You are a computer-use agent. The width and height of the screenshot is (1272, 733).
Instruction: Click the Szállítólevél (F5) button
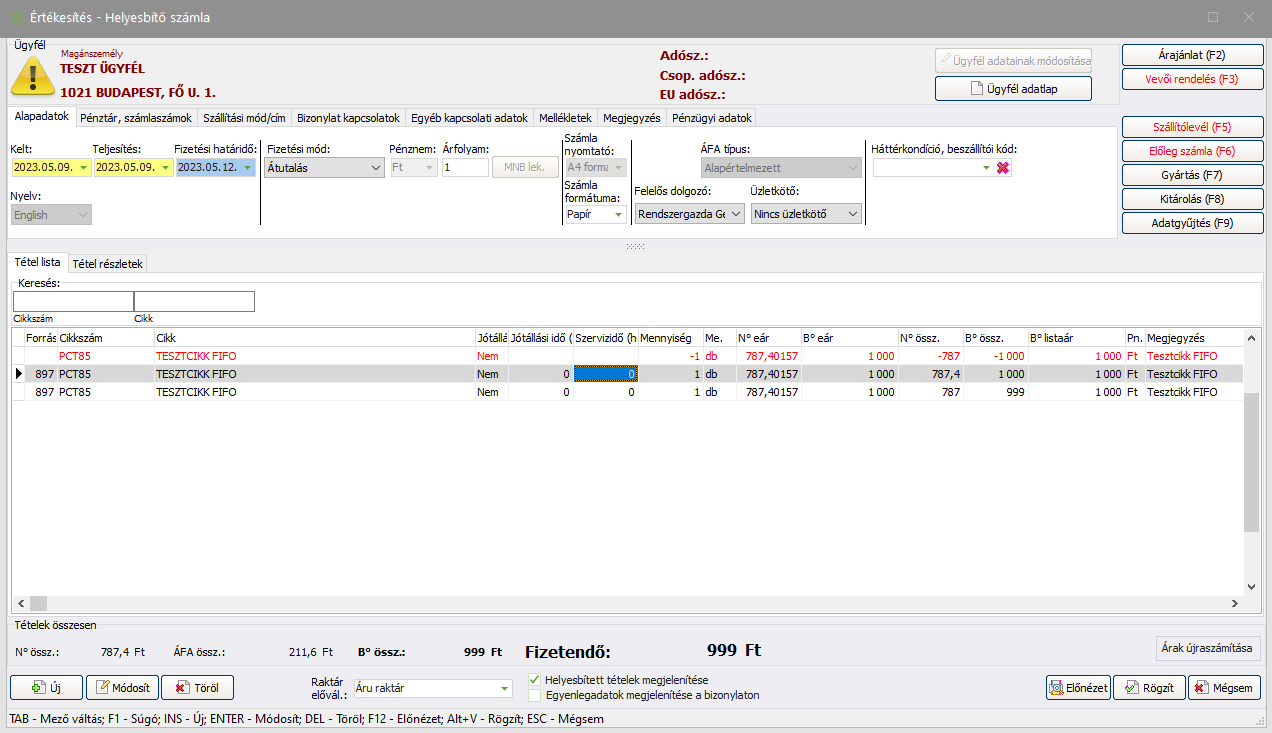(x=1192, y=127)
